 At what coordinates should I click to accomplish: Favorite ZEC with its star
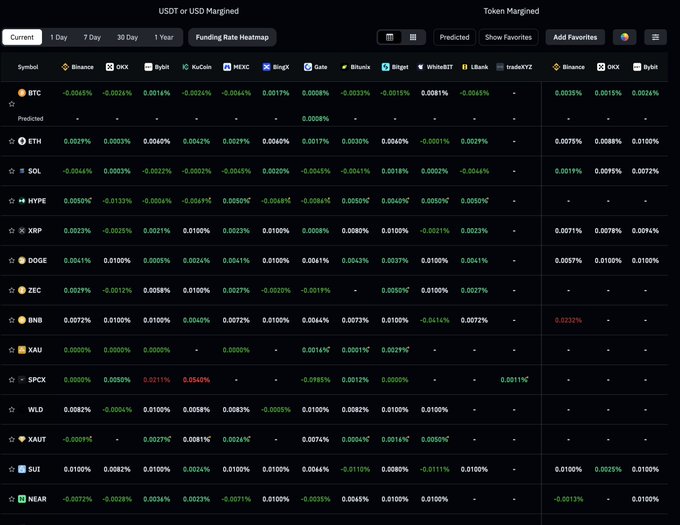(x=12, y=290)
